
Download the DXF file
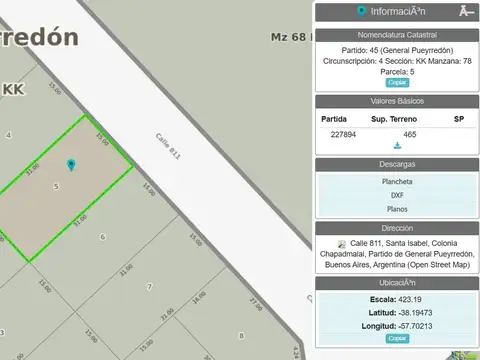pyautogui.click(x=397, y=195)
